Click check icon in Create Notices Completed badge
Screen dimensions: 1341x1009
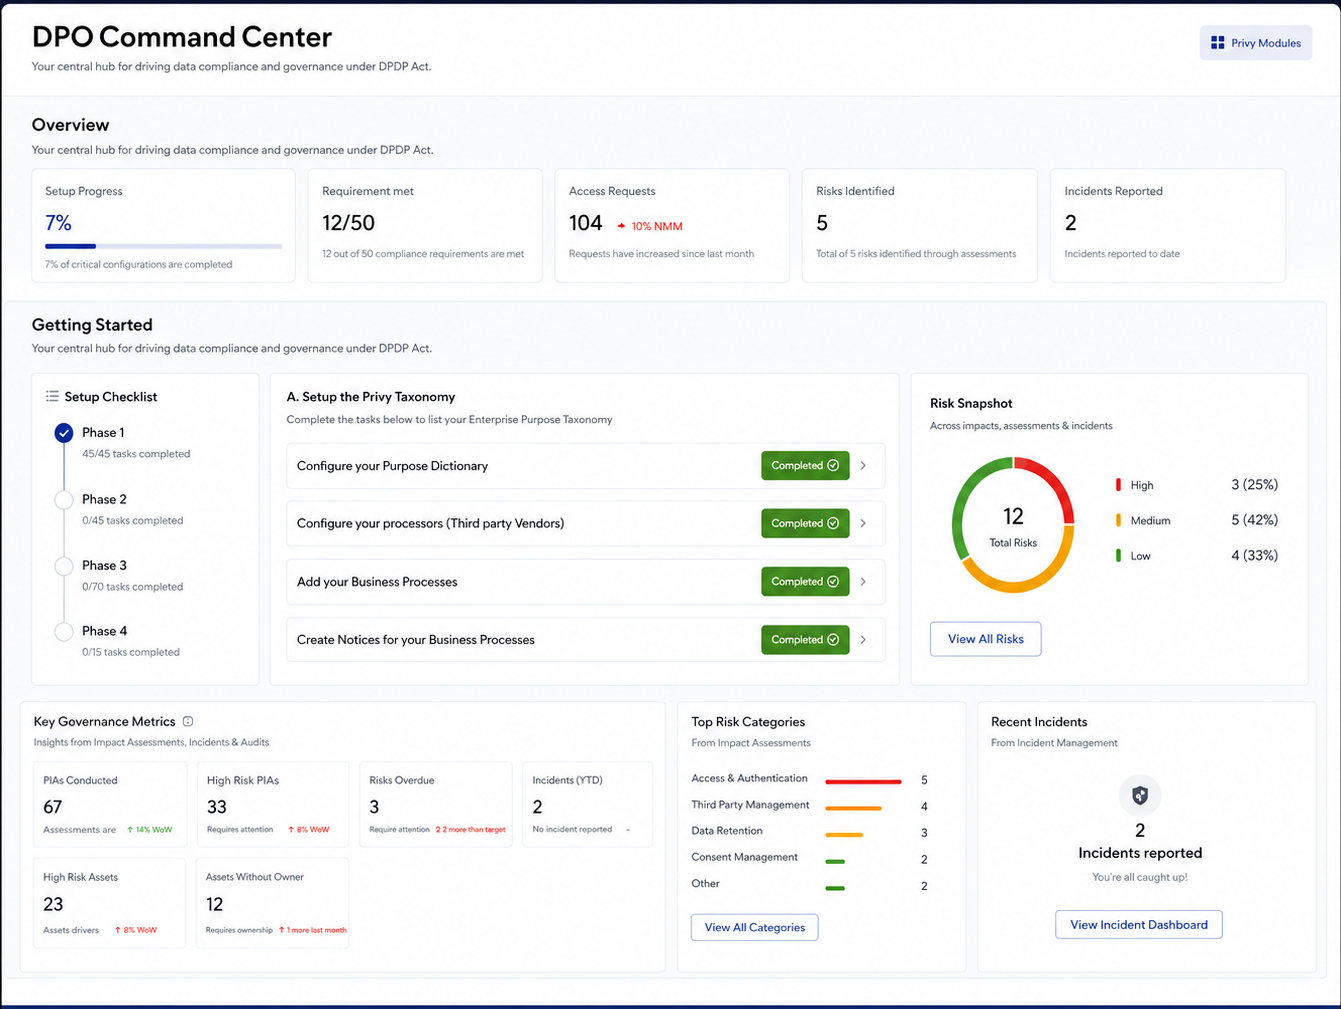click(833, 639)
